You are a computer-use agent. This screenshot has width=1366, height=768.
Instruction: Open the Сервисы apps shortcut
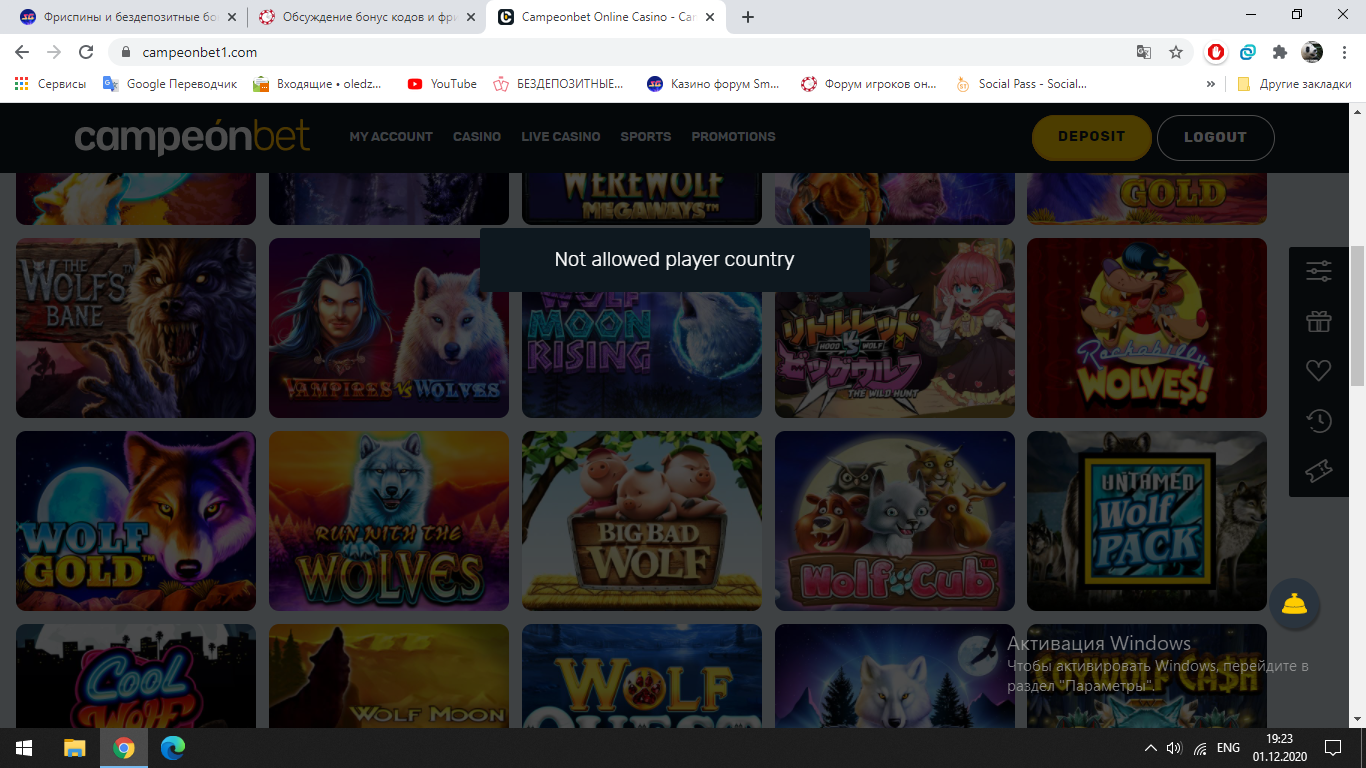pos(51,84)
